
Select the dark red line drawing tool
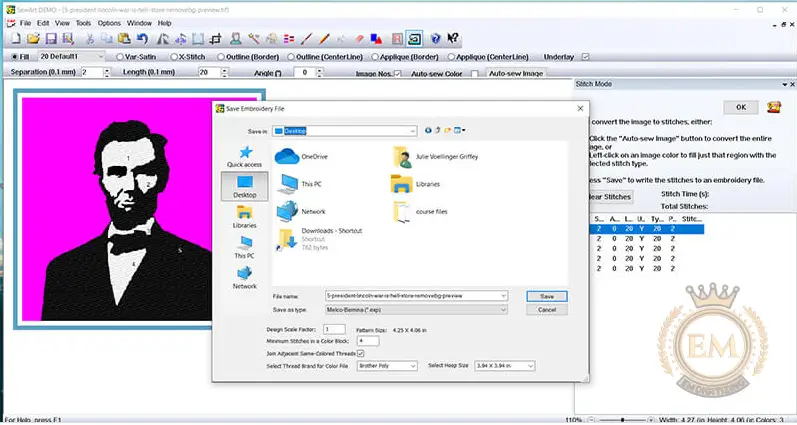tap(306, 39)
